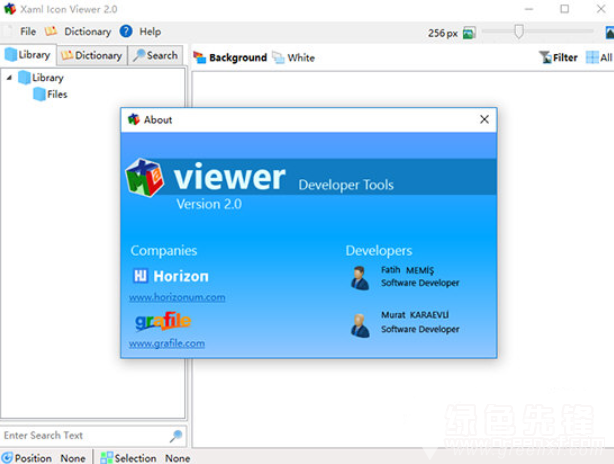This screenshot has height=464, width=614.
Task: Close the About dialog
Action: pos(484,119)
